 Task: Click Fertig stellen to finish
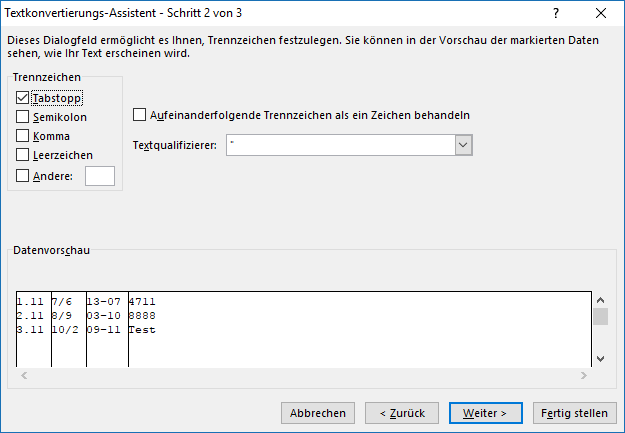pos(574,413)
